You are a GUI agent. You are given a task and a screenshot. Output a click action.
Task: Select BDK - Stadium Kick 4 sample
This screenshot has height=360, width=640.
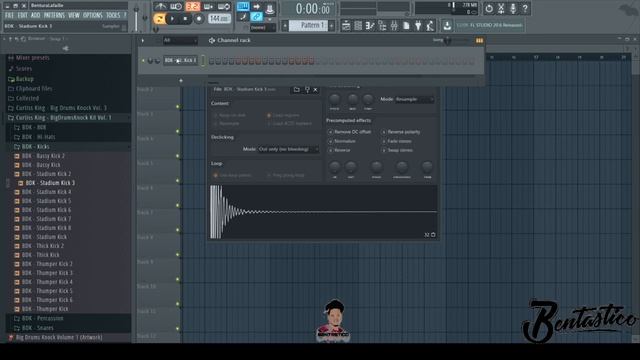click(46, 192)
